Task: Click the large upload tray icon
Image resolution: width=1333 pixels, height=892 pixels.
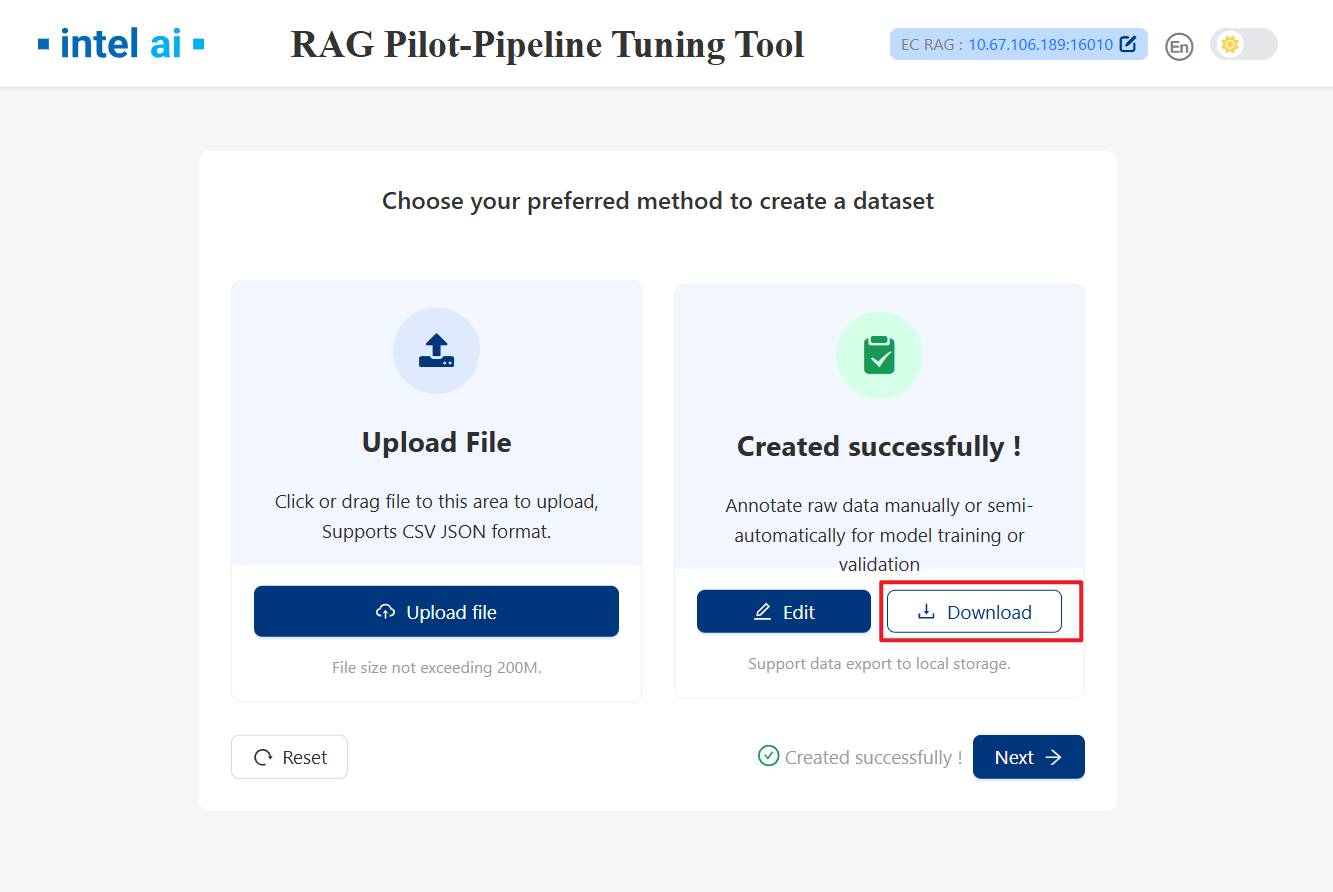Action: (x=436, y=350)
